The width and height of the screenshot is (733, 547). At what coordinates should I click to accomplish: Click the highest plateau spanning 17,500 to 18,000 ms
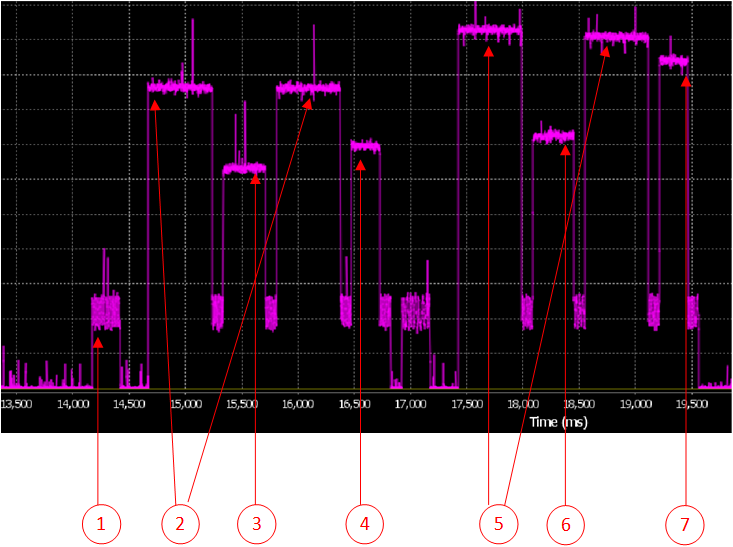pos(490,31)
